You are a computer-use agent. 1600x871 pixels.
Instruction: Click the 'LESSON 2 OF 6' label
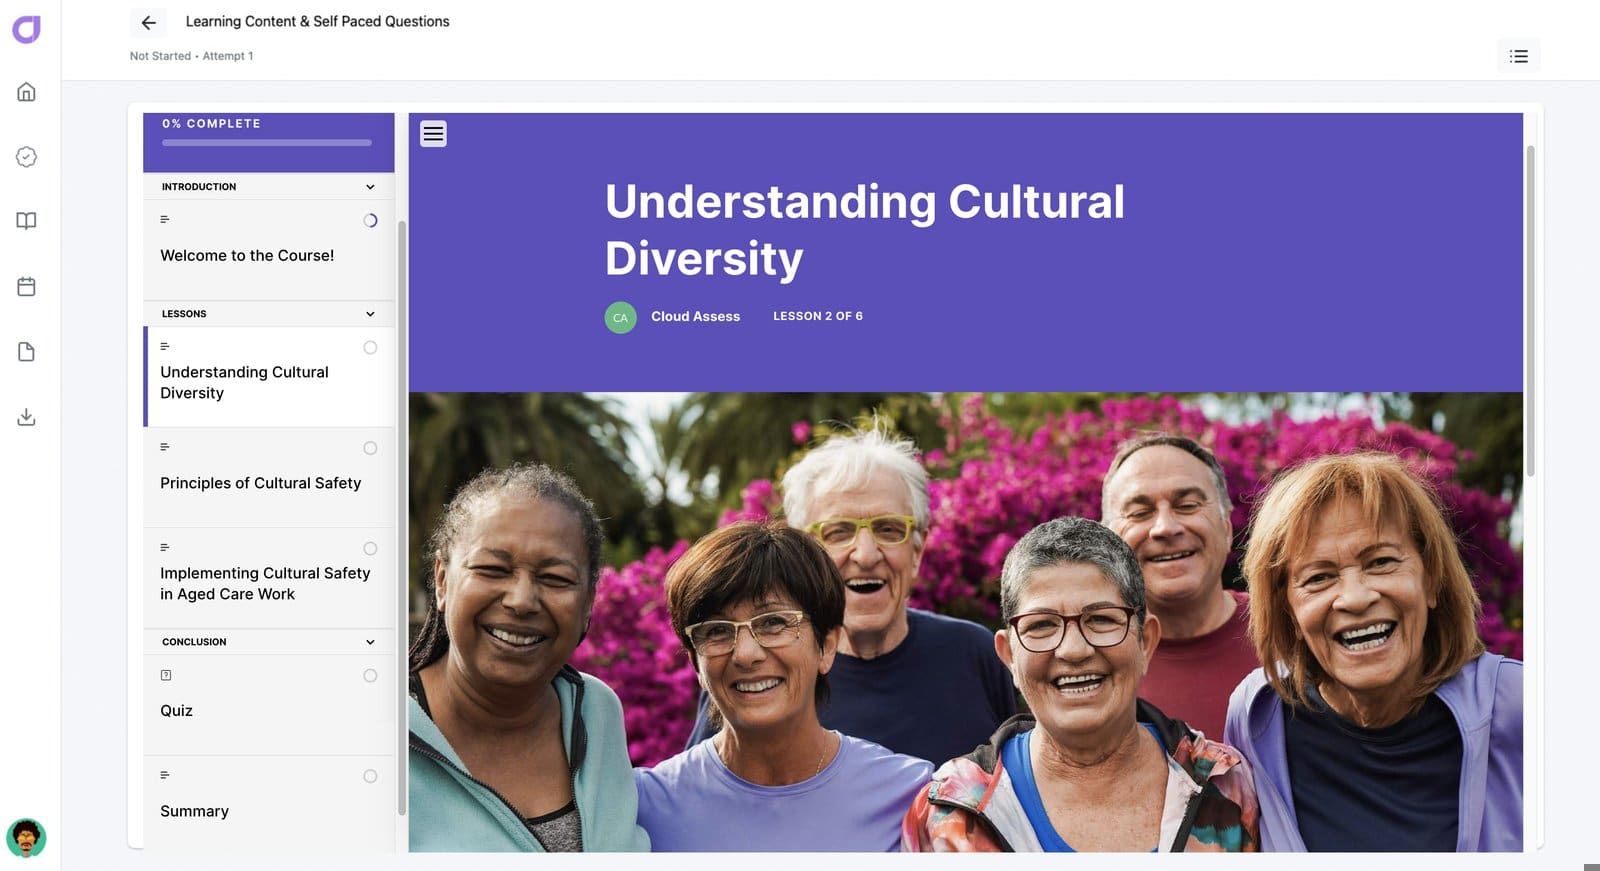click(818, 316)
